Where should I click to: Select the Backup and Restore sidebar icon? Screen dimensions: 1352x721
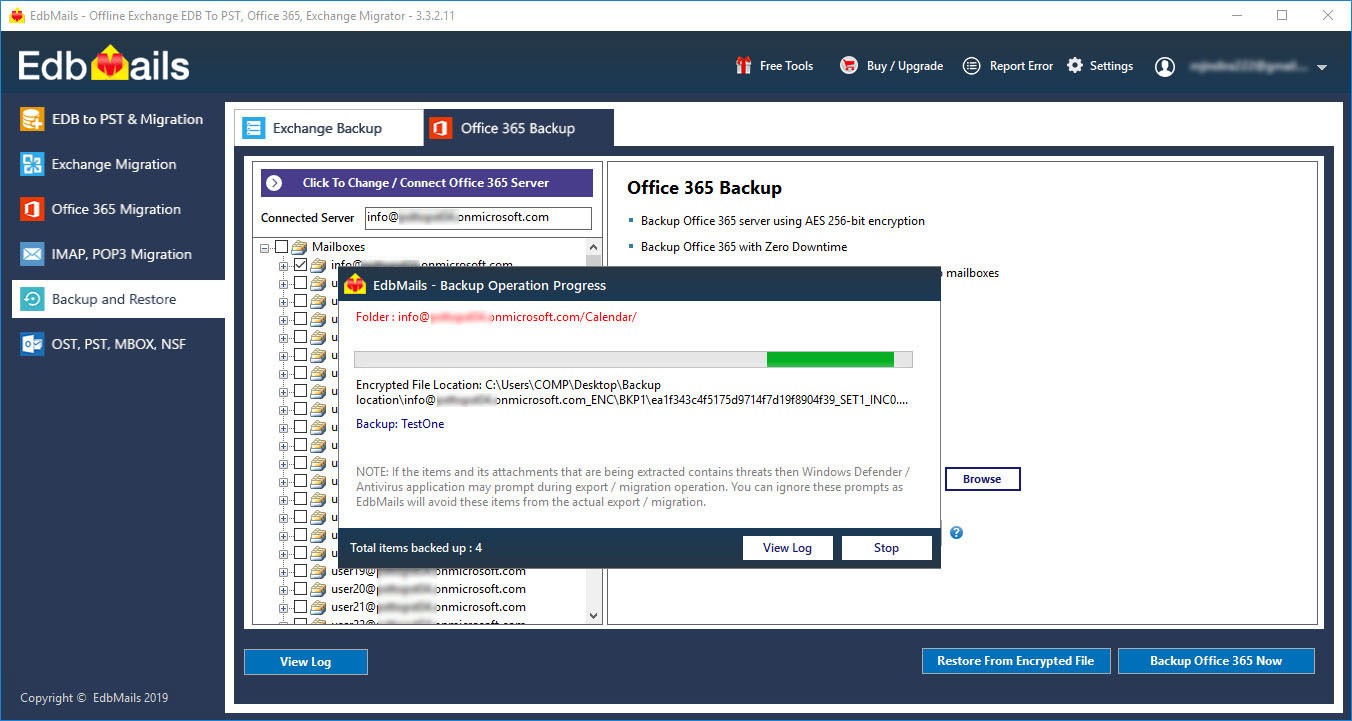(32, 299)
